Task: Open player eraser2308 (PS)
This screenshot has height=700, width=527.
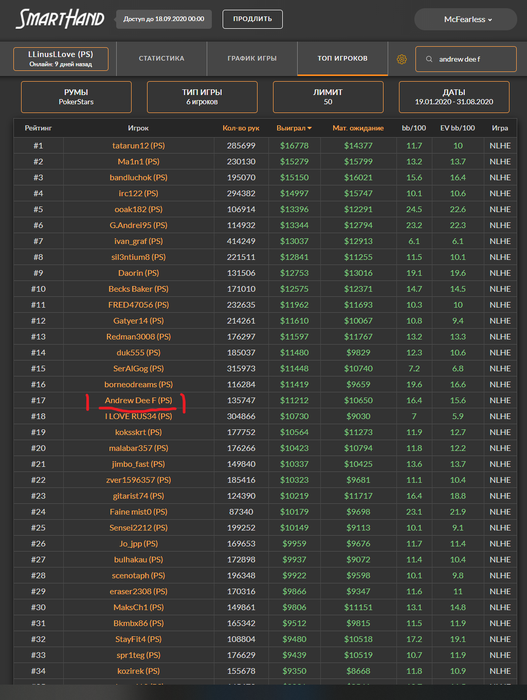Action: 138,592
